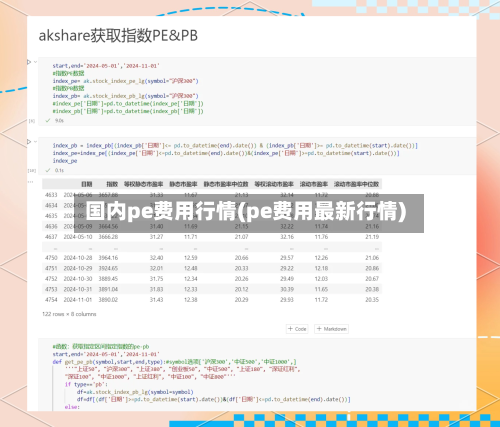Click code line 'index_pe= ak.stock_index_pe_lg'
This screenshot has height=427, width=500.
point(126,81)
